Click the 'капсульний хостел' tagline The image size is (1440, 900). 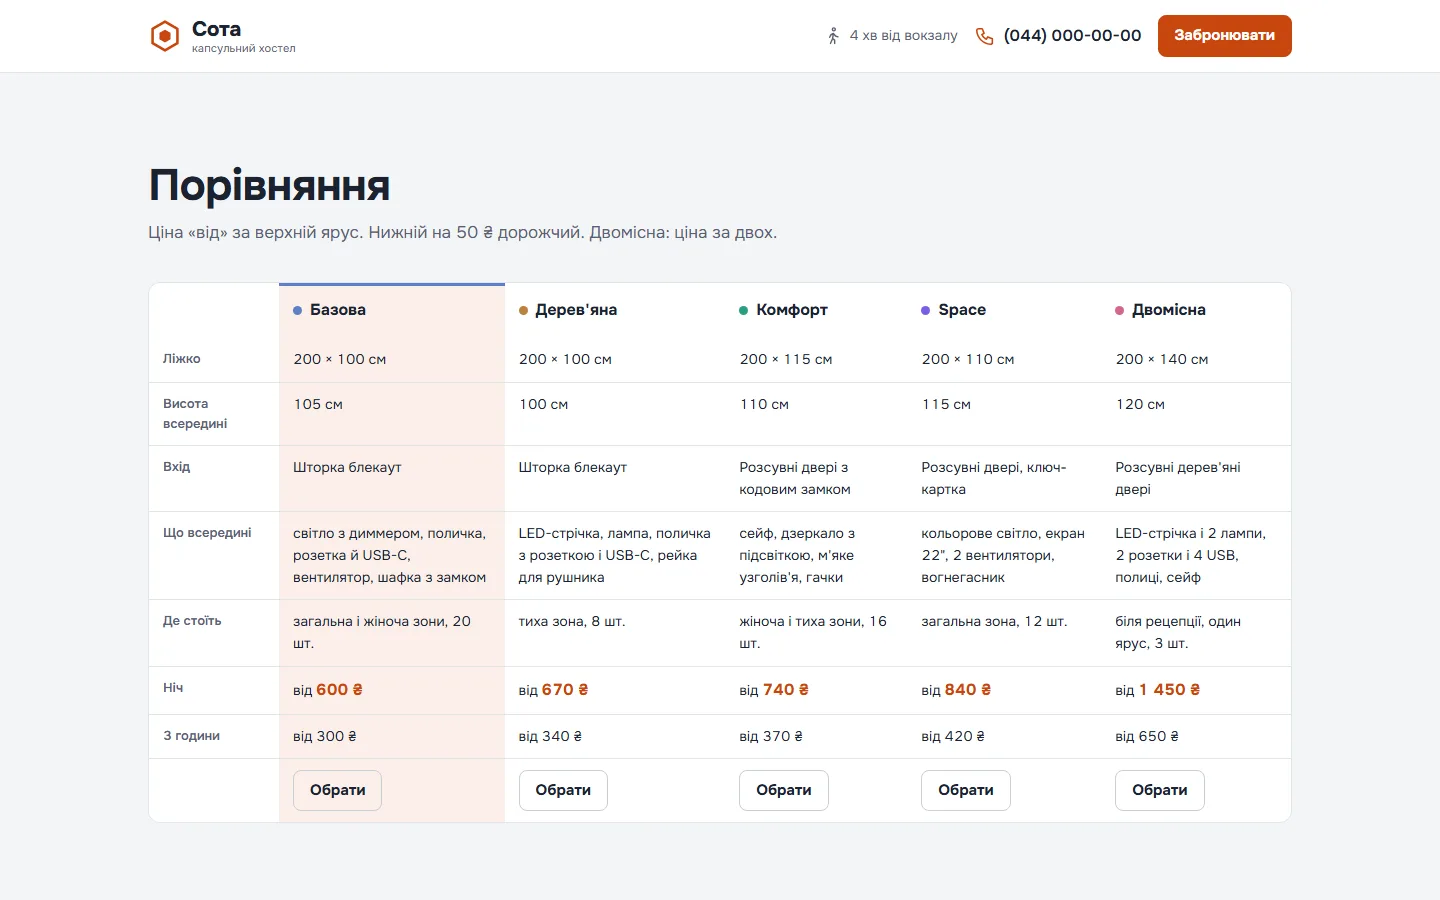click(244, 48)
